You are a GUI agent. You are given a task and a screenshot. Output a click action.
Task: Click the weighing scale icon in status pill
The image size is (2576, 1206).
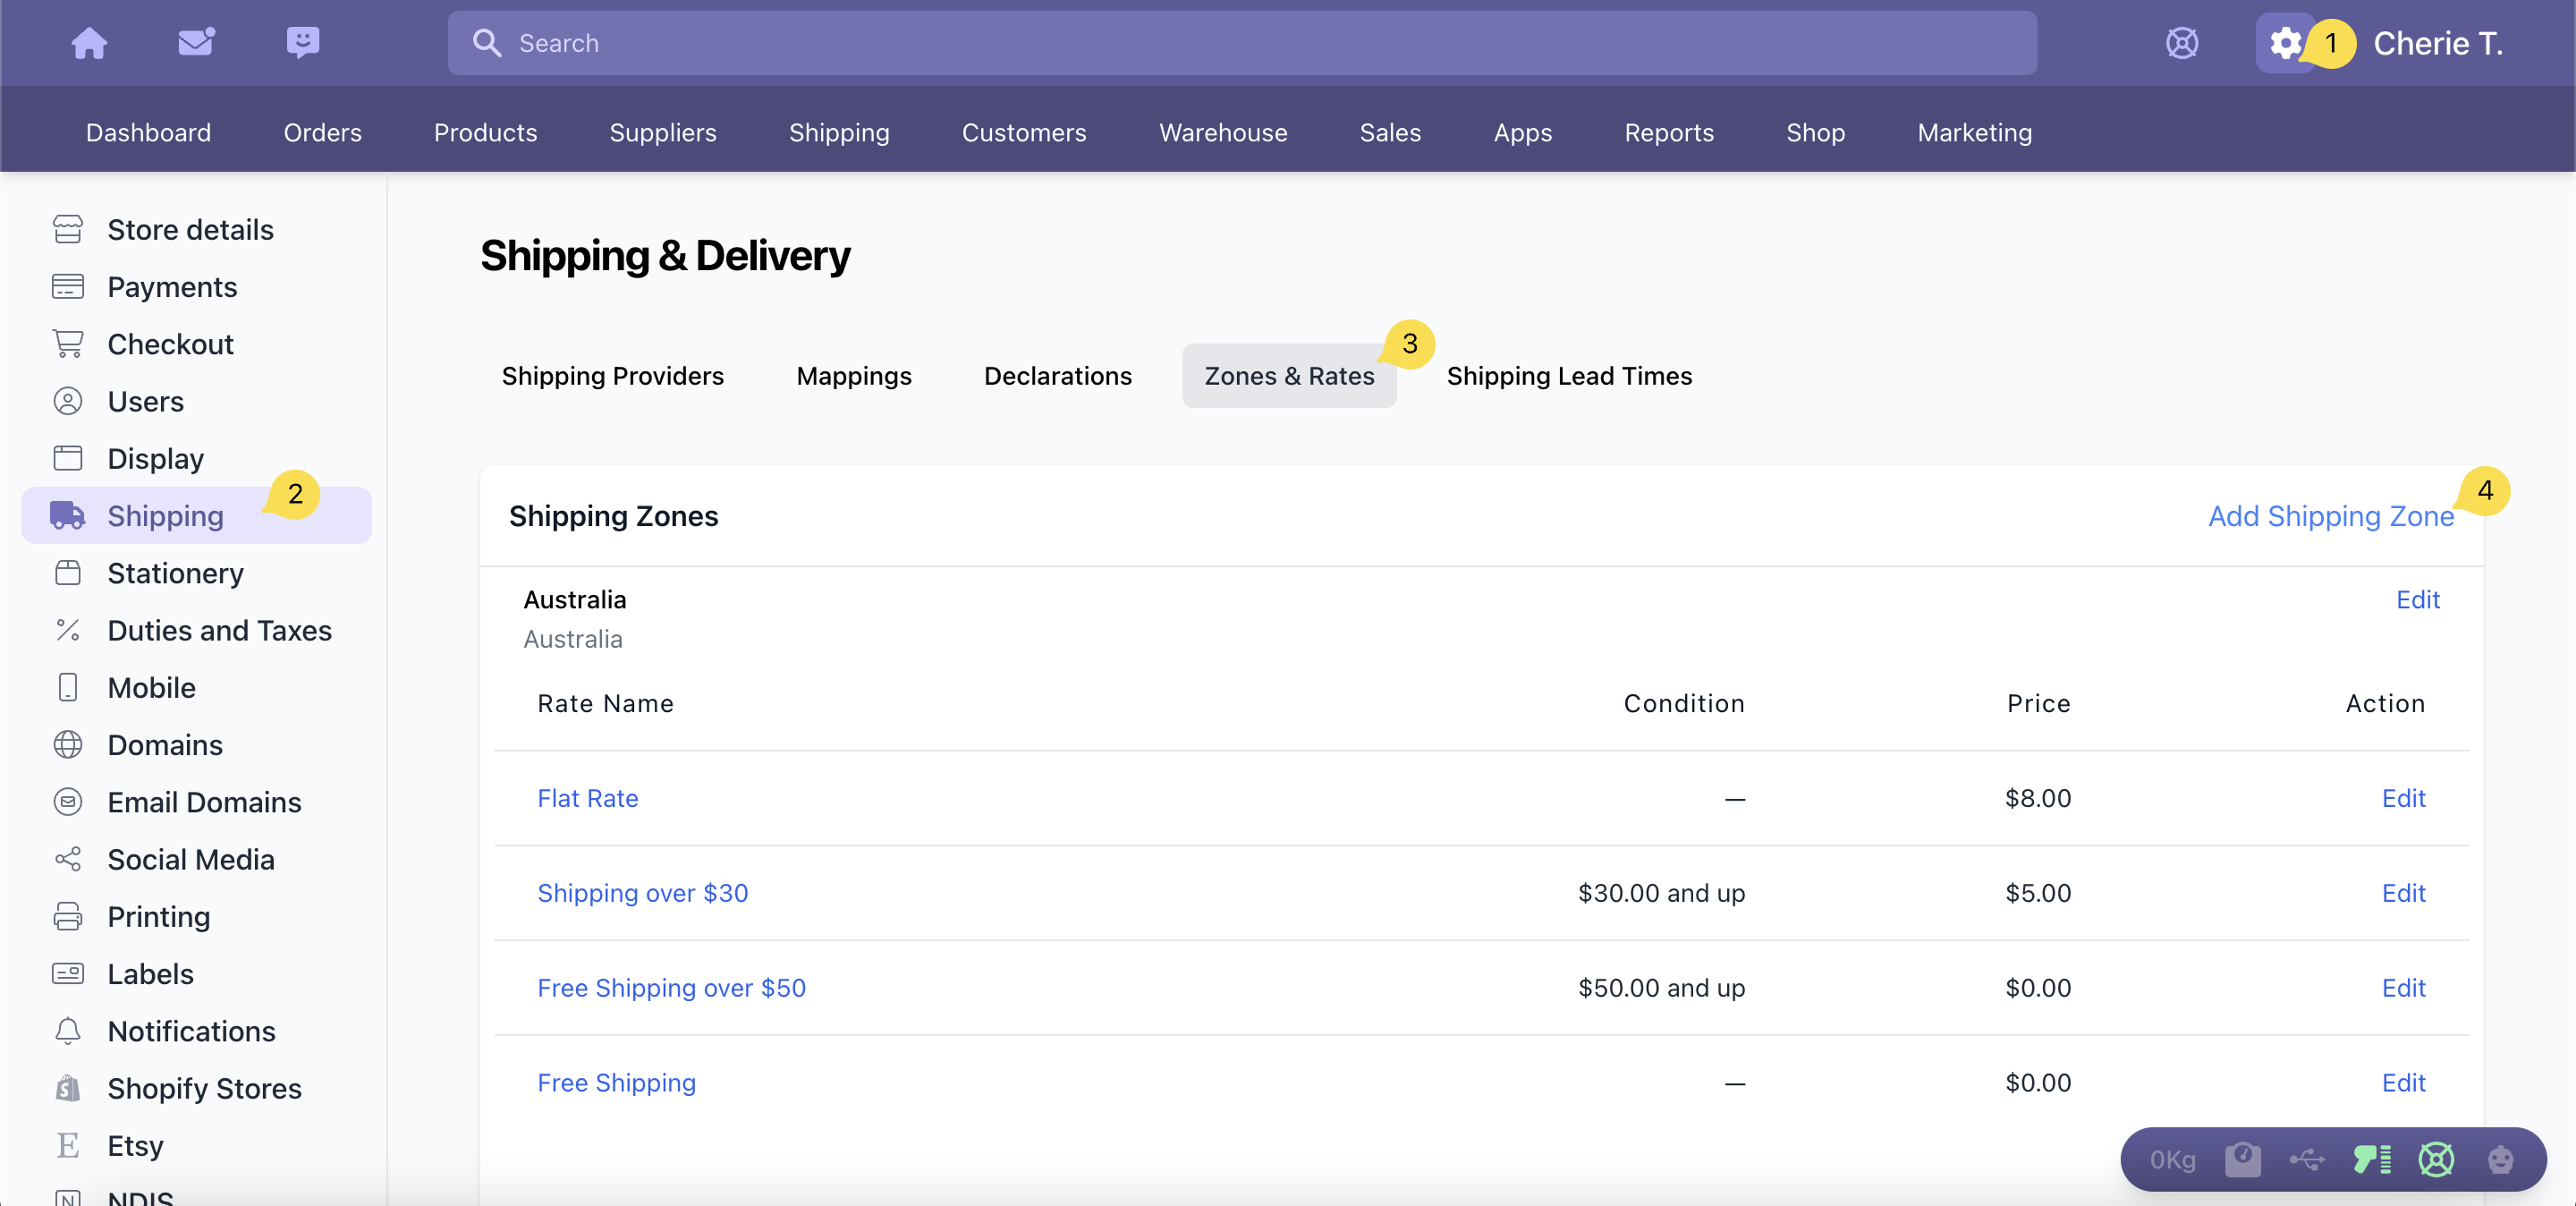pos(2242,1159)
